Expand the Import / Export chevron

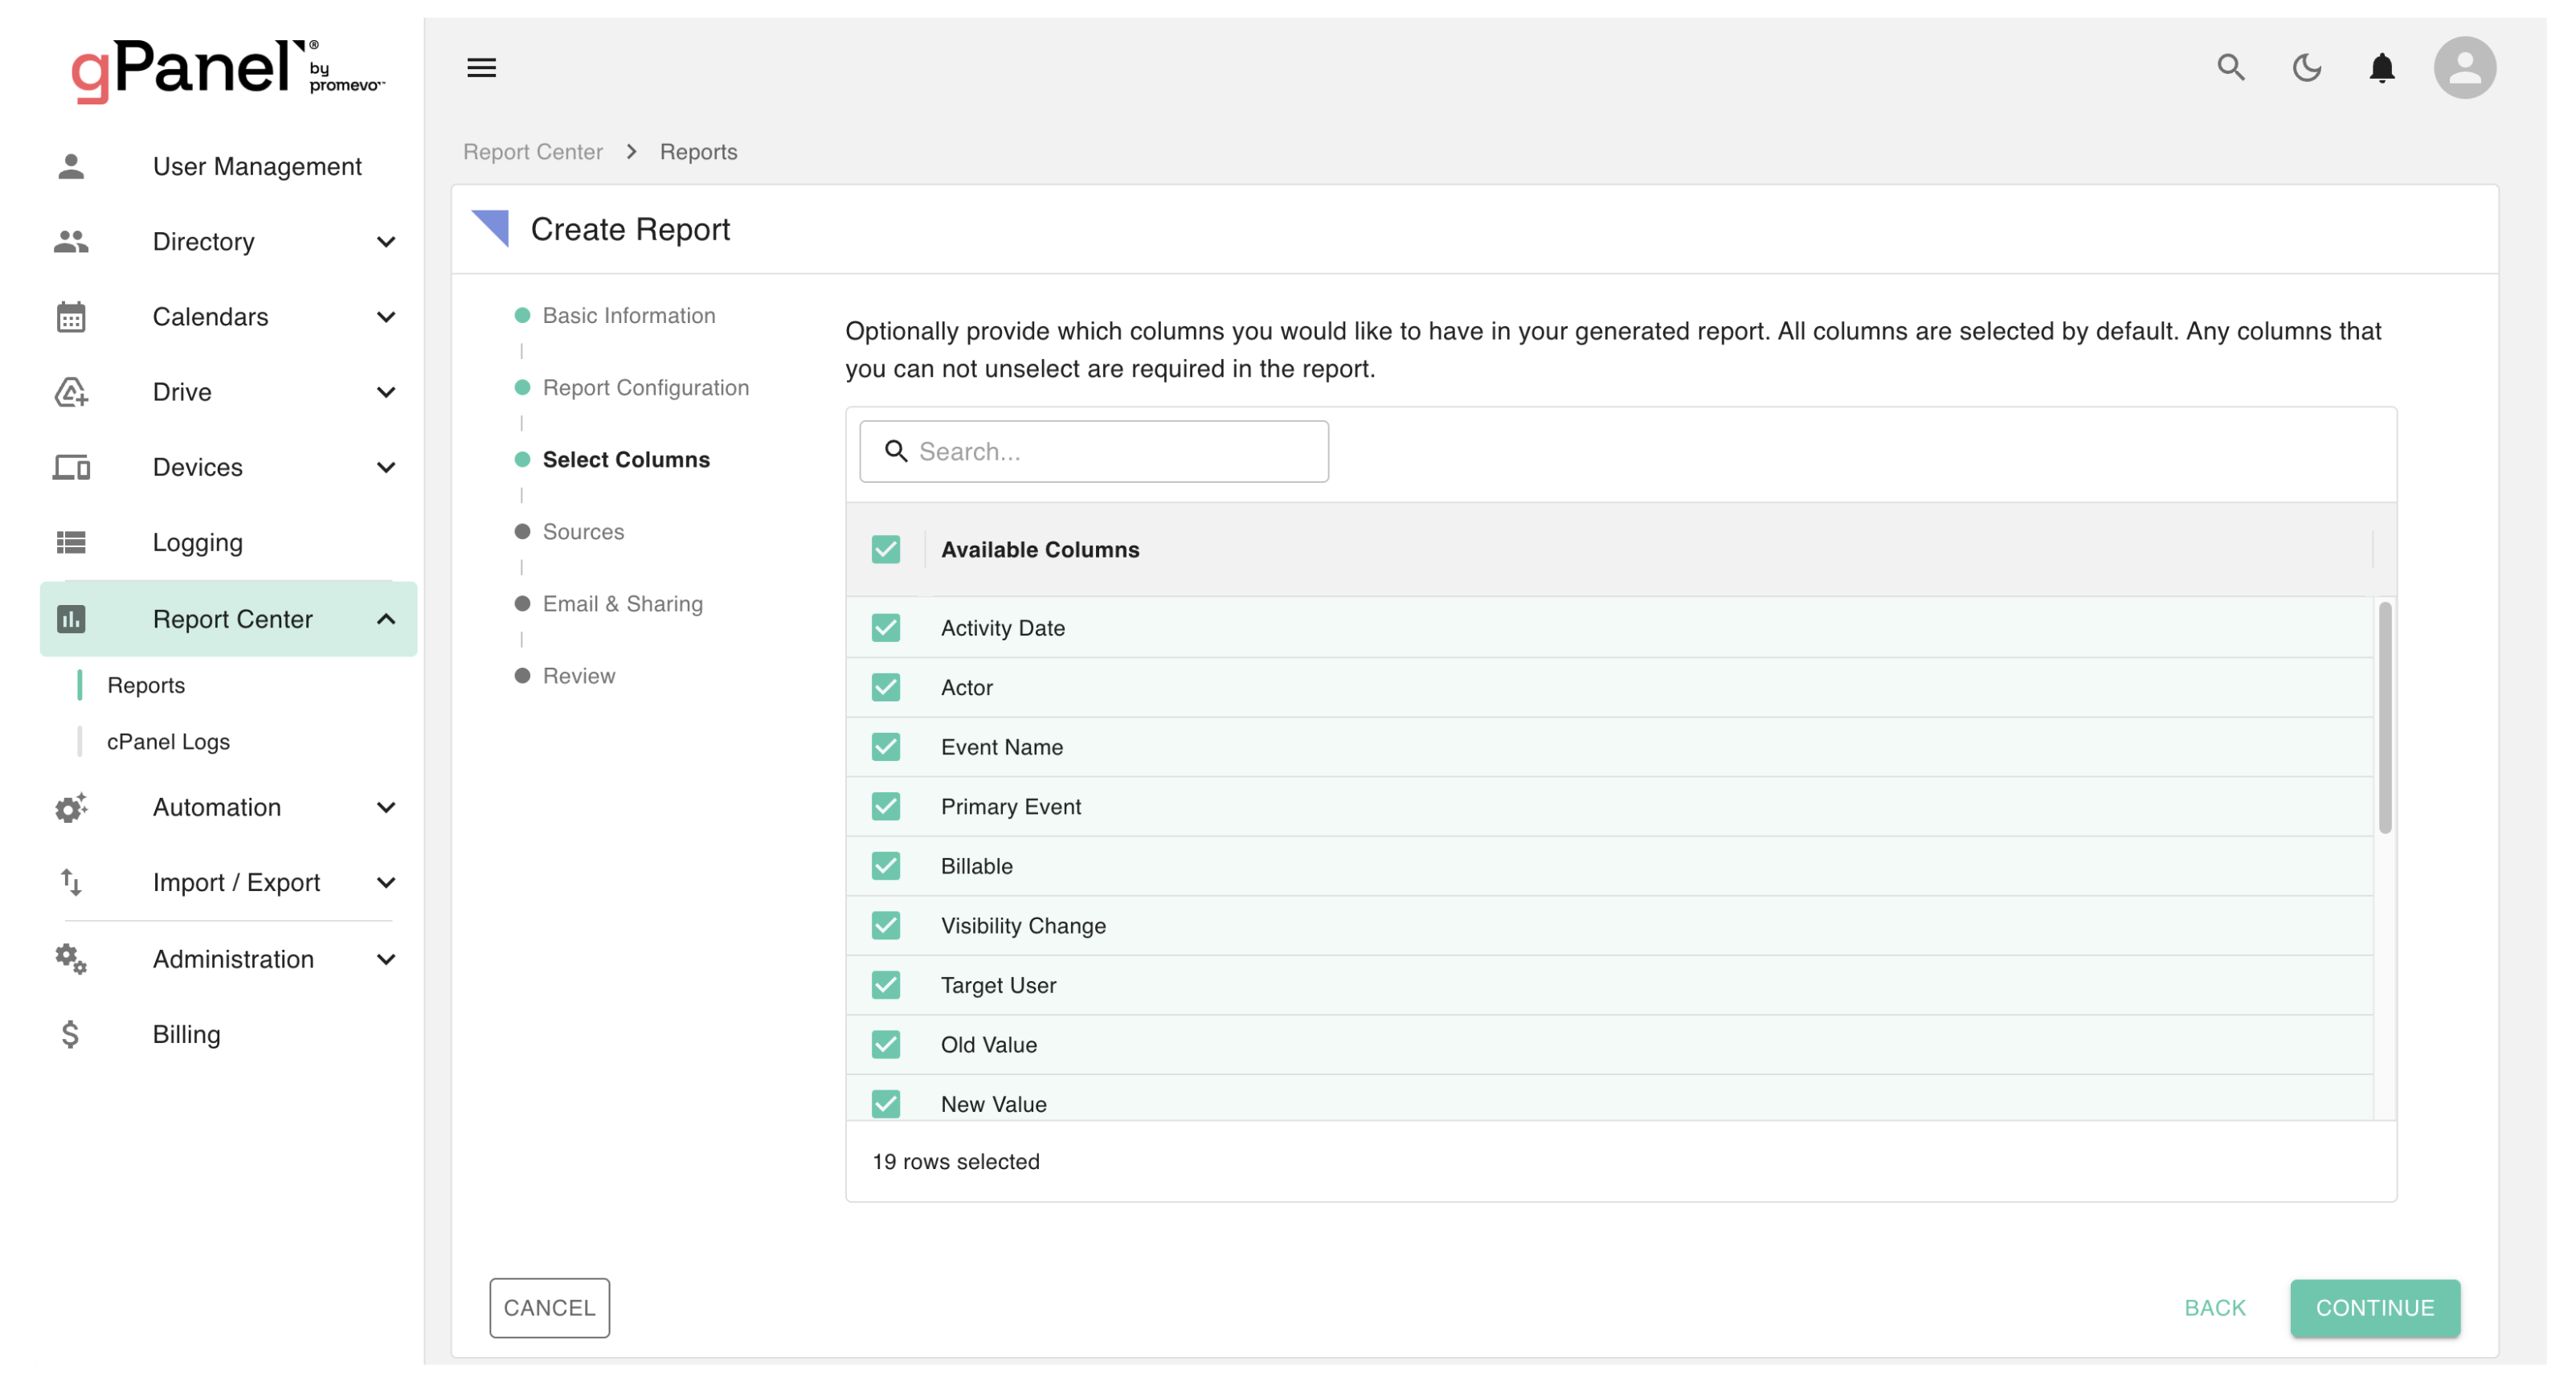tap(385, 882)
